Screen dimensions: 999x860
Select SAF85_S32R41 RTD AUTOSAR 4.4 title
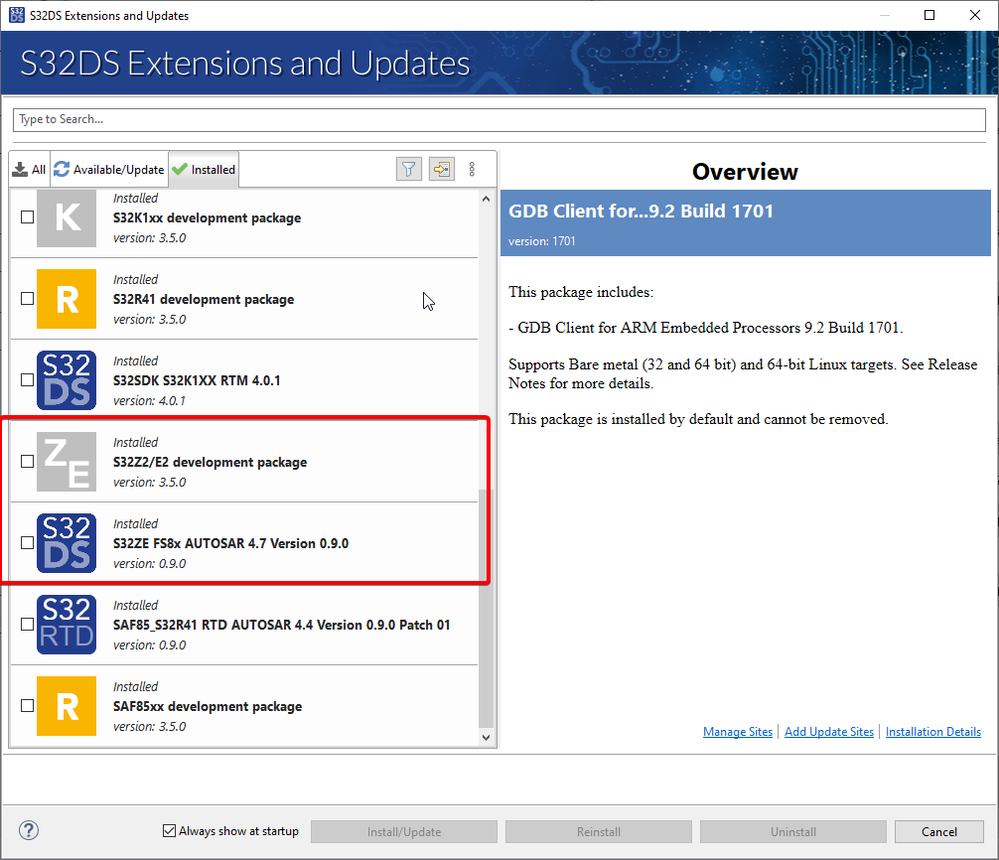(x=282, y=625)
